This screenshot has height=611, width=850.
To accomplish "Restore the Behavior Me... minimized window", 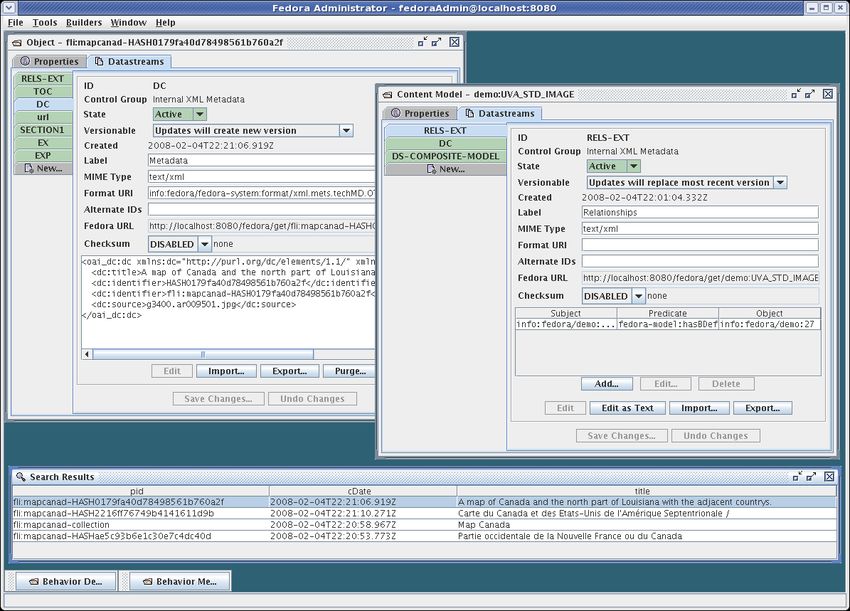I will click(180, 581).
